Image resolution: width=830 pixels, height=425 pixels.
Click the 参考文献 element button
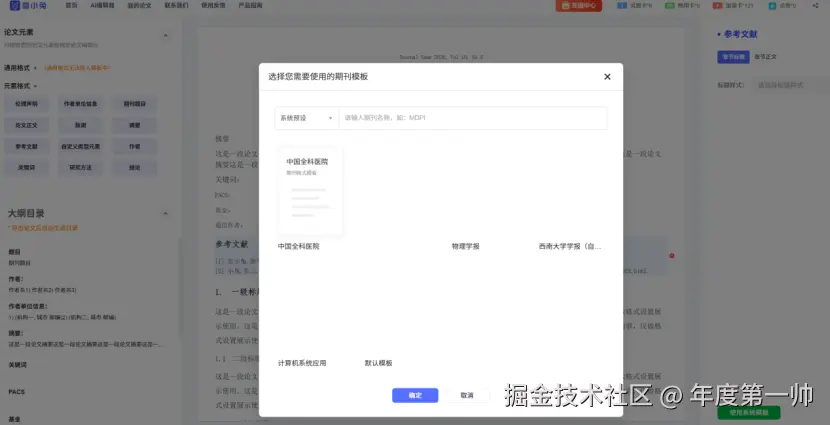[26, 147]
